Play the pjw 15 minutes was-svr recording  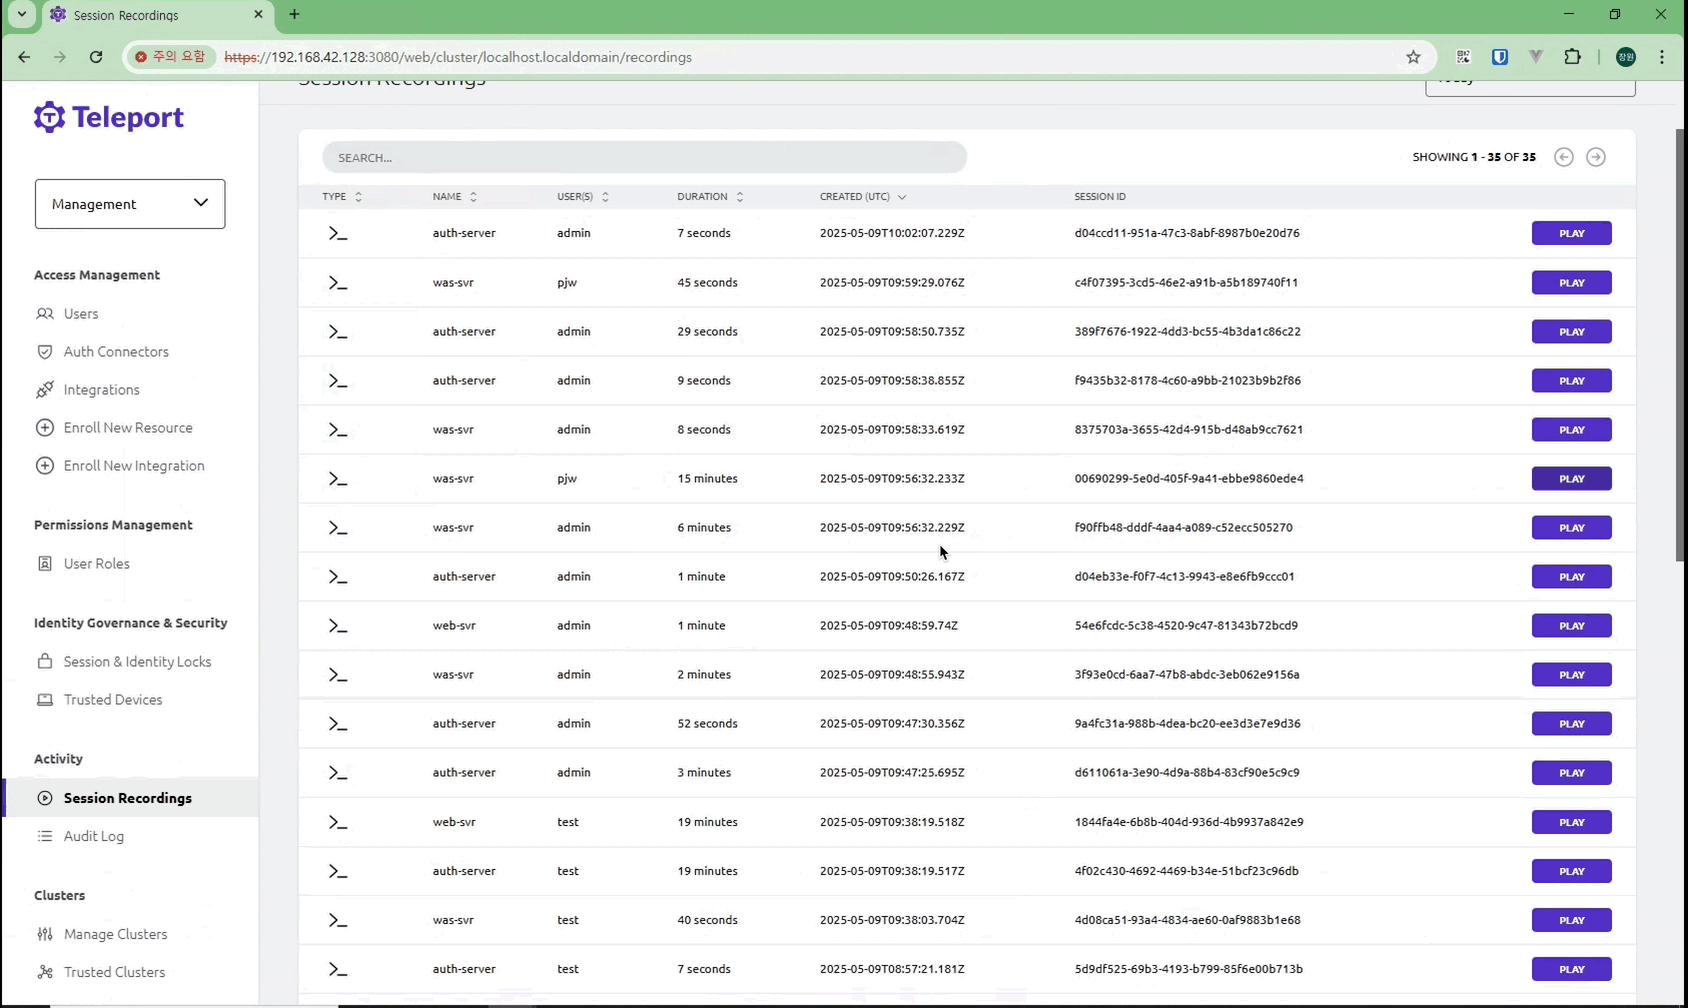pos(1571,479)
